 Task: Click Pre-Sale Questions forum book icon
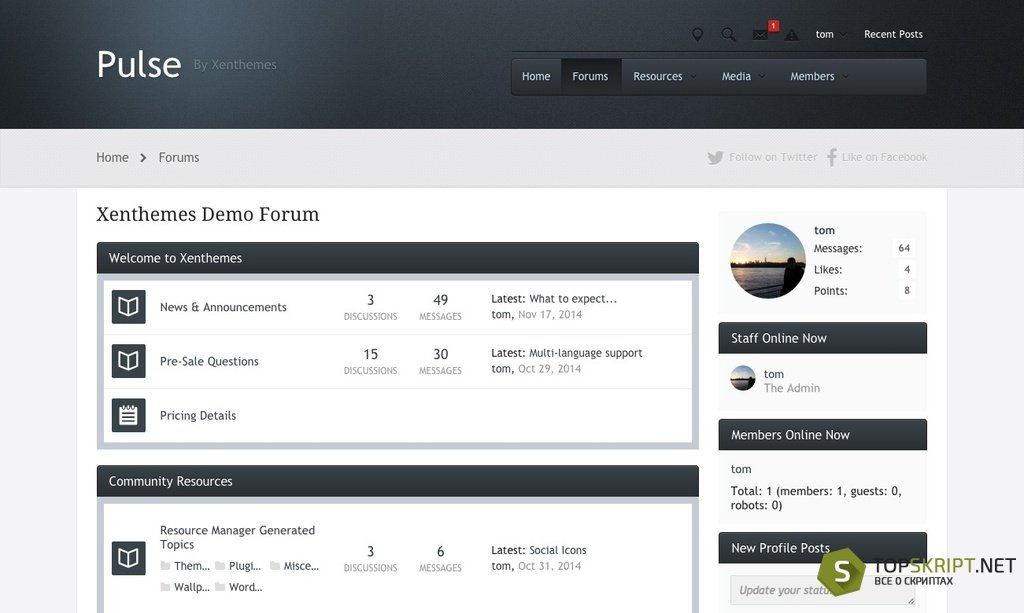[128, 361]
